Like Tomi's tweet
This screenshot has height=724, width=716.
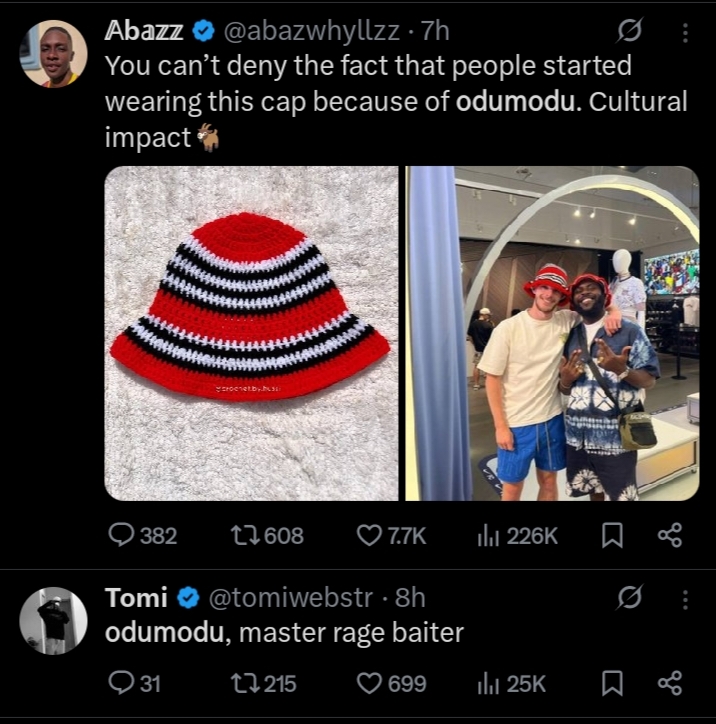[369, 683]
